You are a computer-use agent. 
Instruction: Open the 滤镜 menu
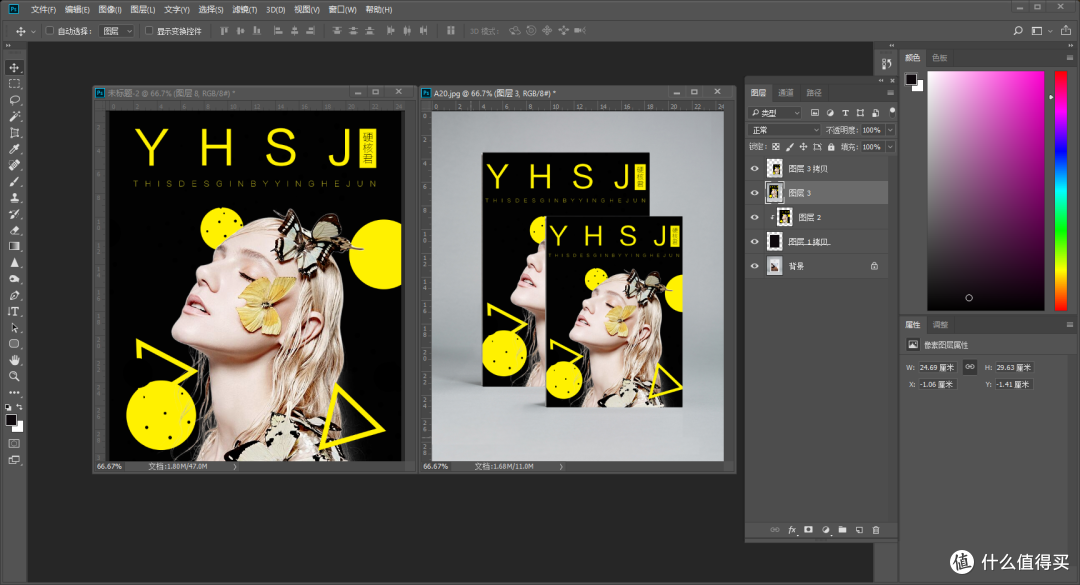click(243, 9)
